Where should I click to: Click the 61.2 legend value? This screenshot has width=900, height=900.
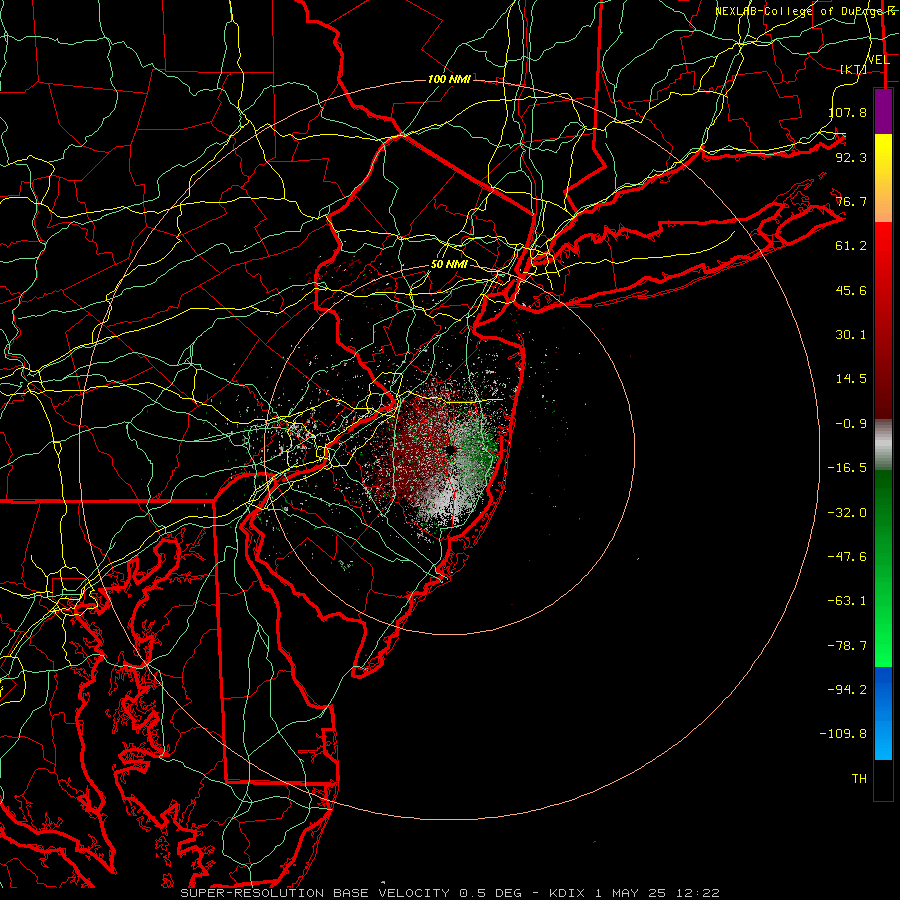tap(851, 246)
